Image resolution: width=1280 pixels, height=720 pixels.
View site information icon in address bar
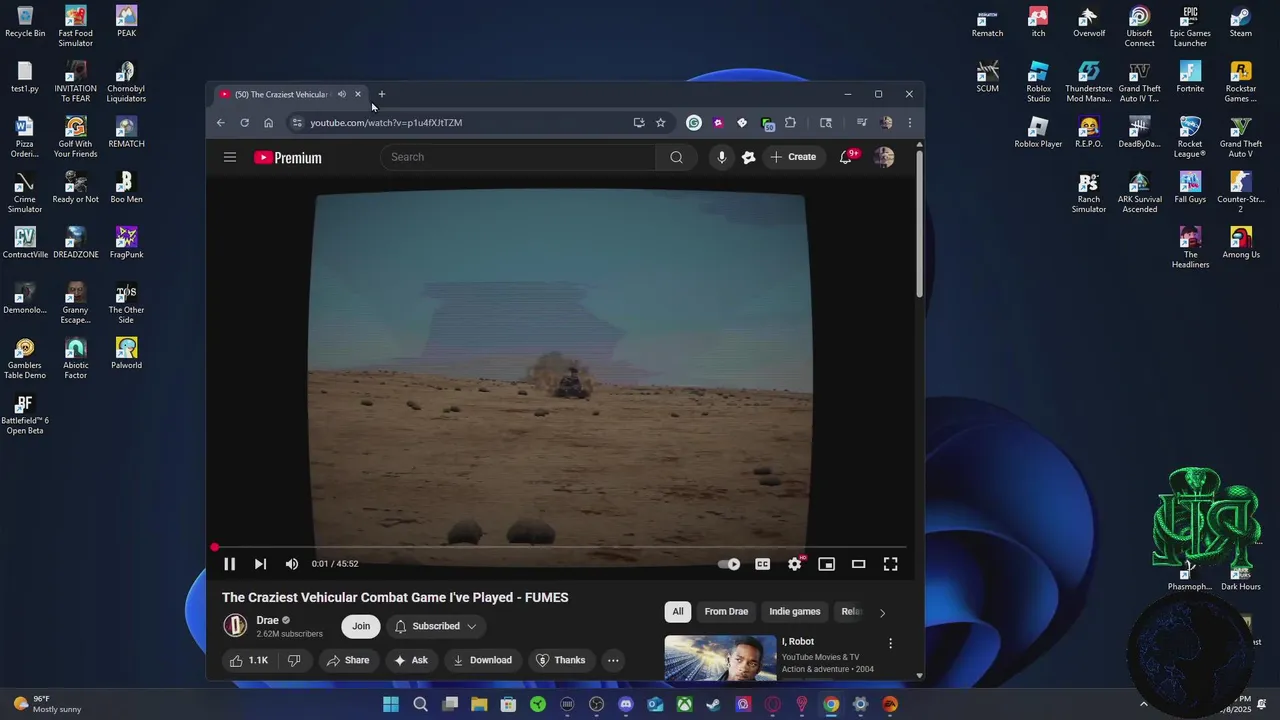click(296, 123)
